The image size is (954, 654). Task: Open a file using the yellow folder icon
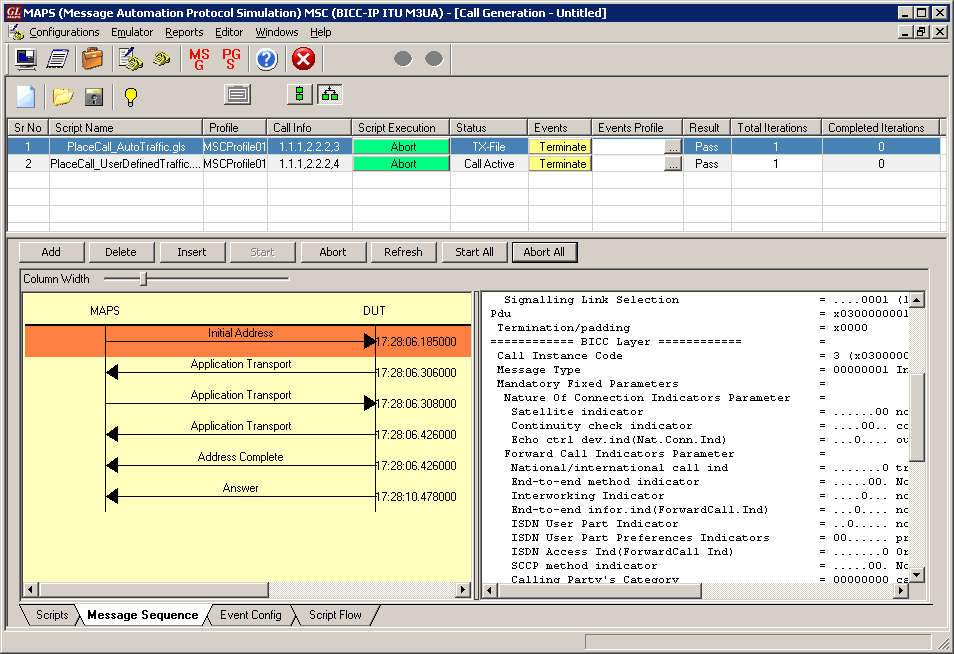(x=63, y=96)
